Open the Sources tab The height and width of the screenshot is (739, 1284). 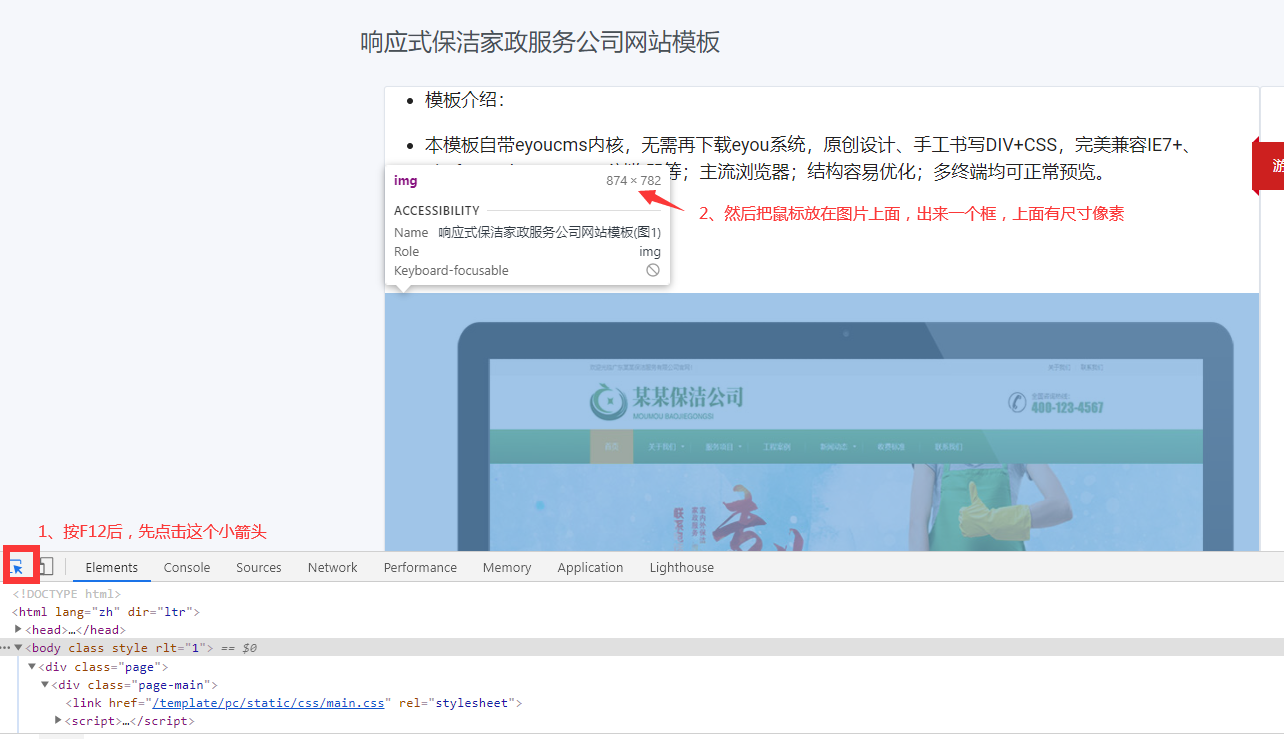click(x=259, y=567)
